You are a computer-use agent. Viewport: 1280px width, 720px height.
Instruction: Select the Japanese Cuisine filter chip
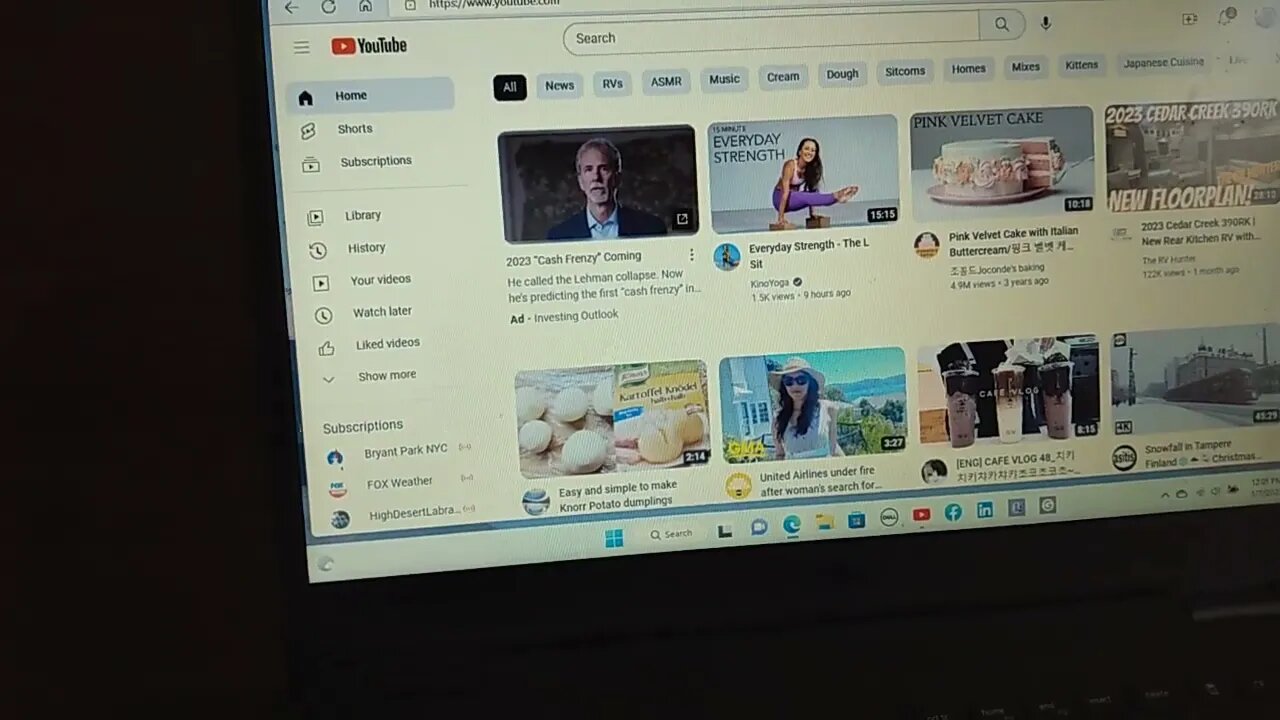(x=1163, y=62)
